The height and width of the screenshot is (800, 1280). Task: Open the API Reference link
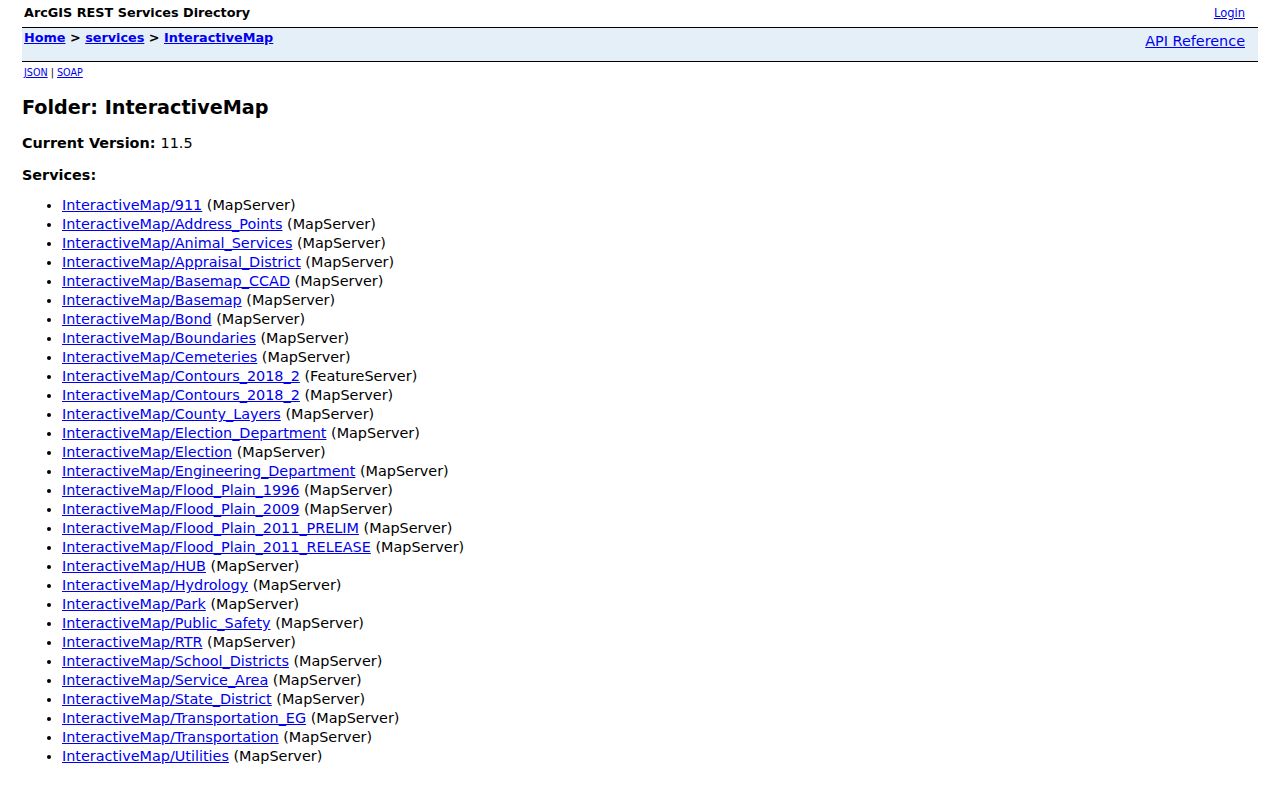tap(1195, 41)
